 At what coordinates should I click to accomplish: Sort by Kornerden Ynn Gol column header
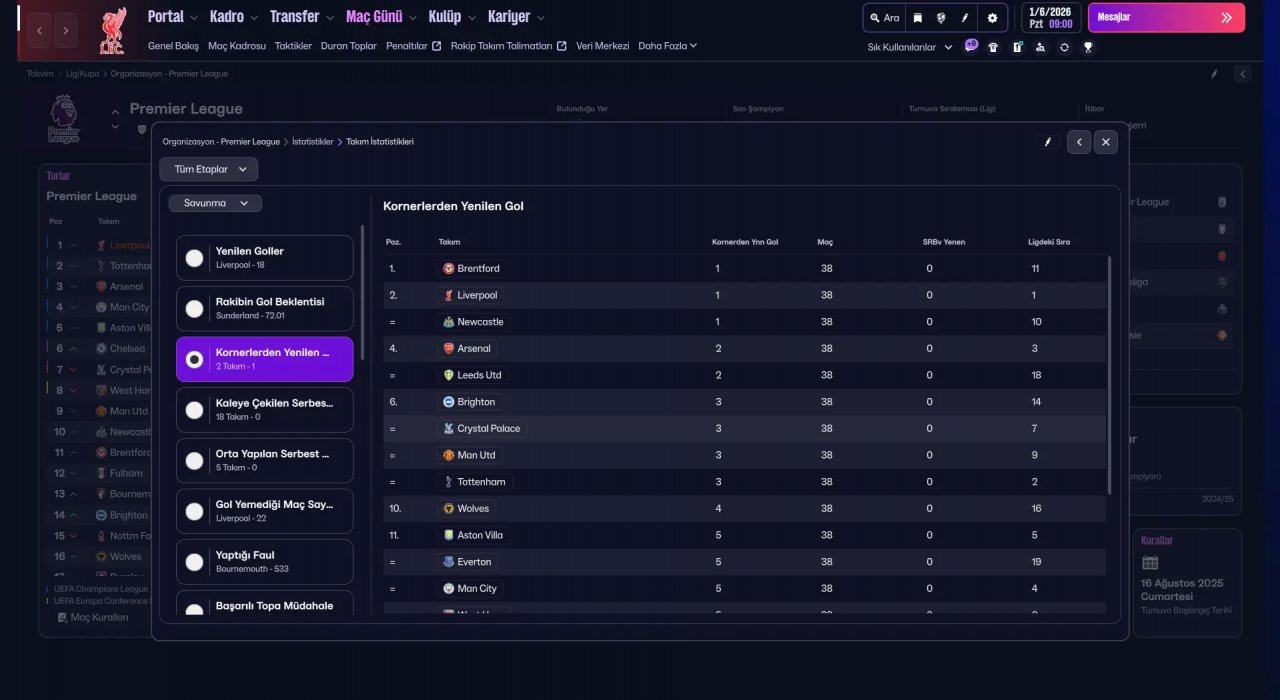pyautogui.click(x=745, y=242)
